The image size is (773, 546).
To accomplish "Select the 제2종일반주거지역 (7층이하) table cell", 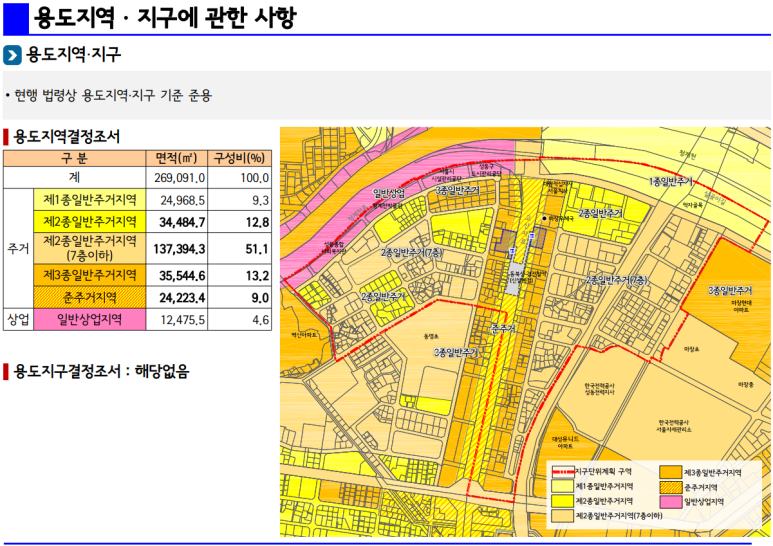I will (90, 248).
